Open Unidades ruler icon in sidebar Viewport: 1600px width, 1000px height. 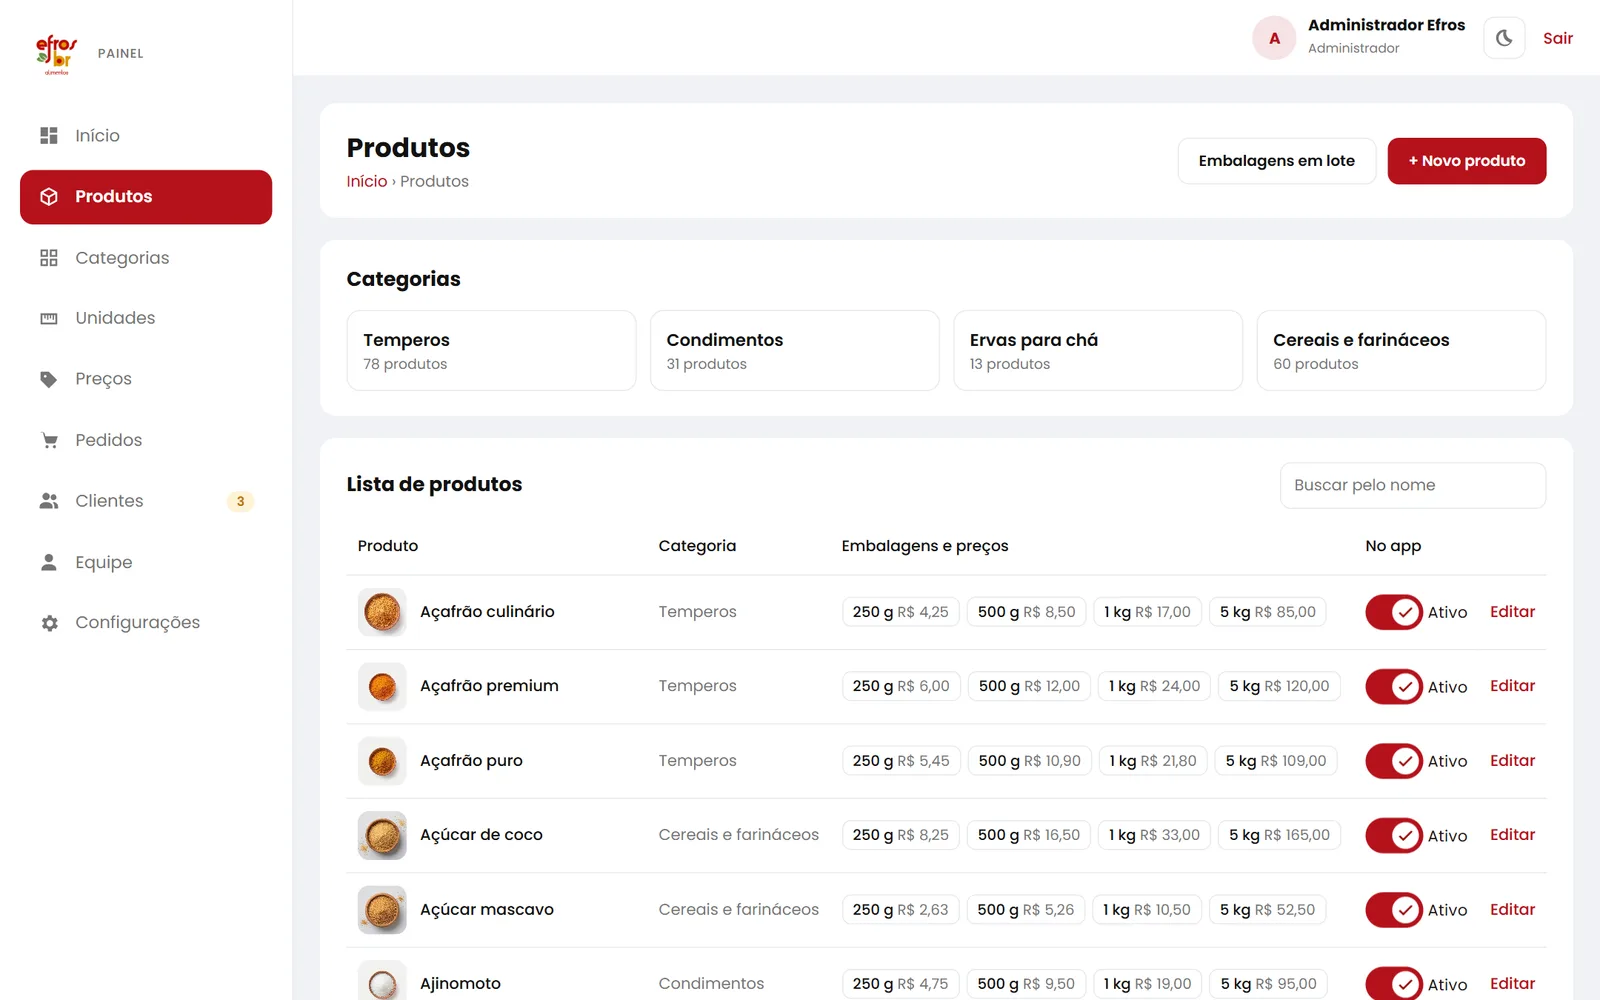point(49,318)
